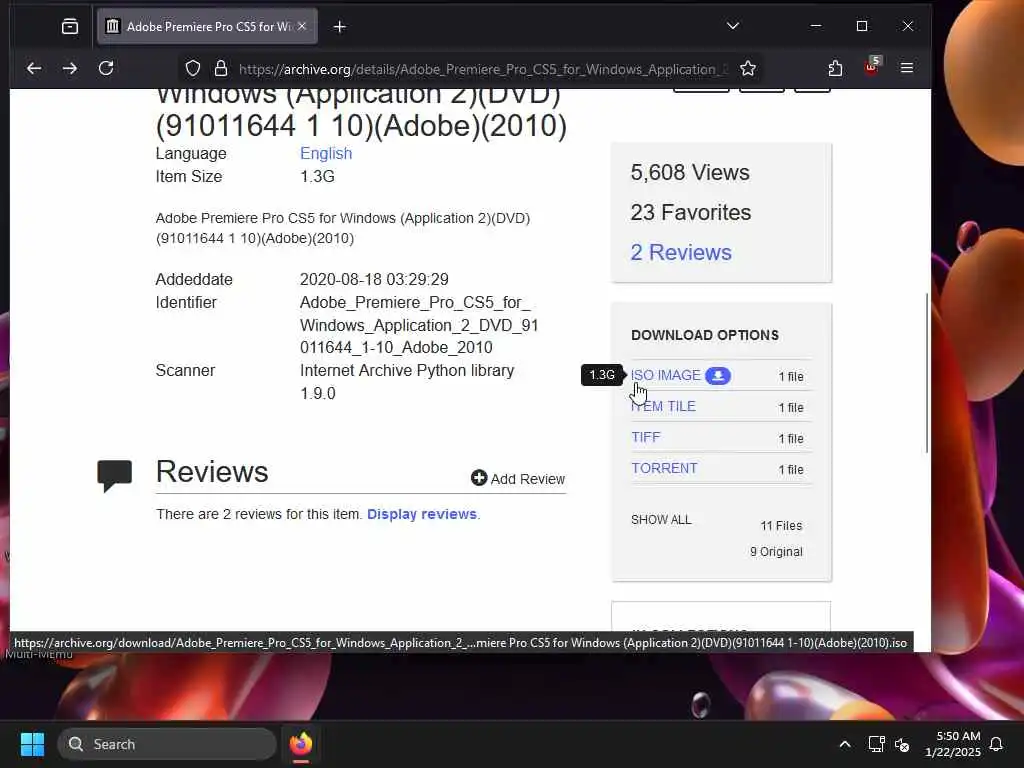Open the TORRENT download option
The image size is (1024, 768).
pyautogui.click(x=664, y=468)
